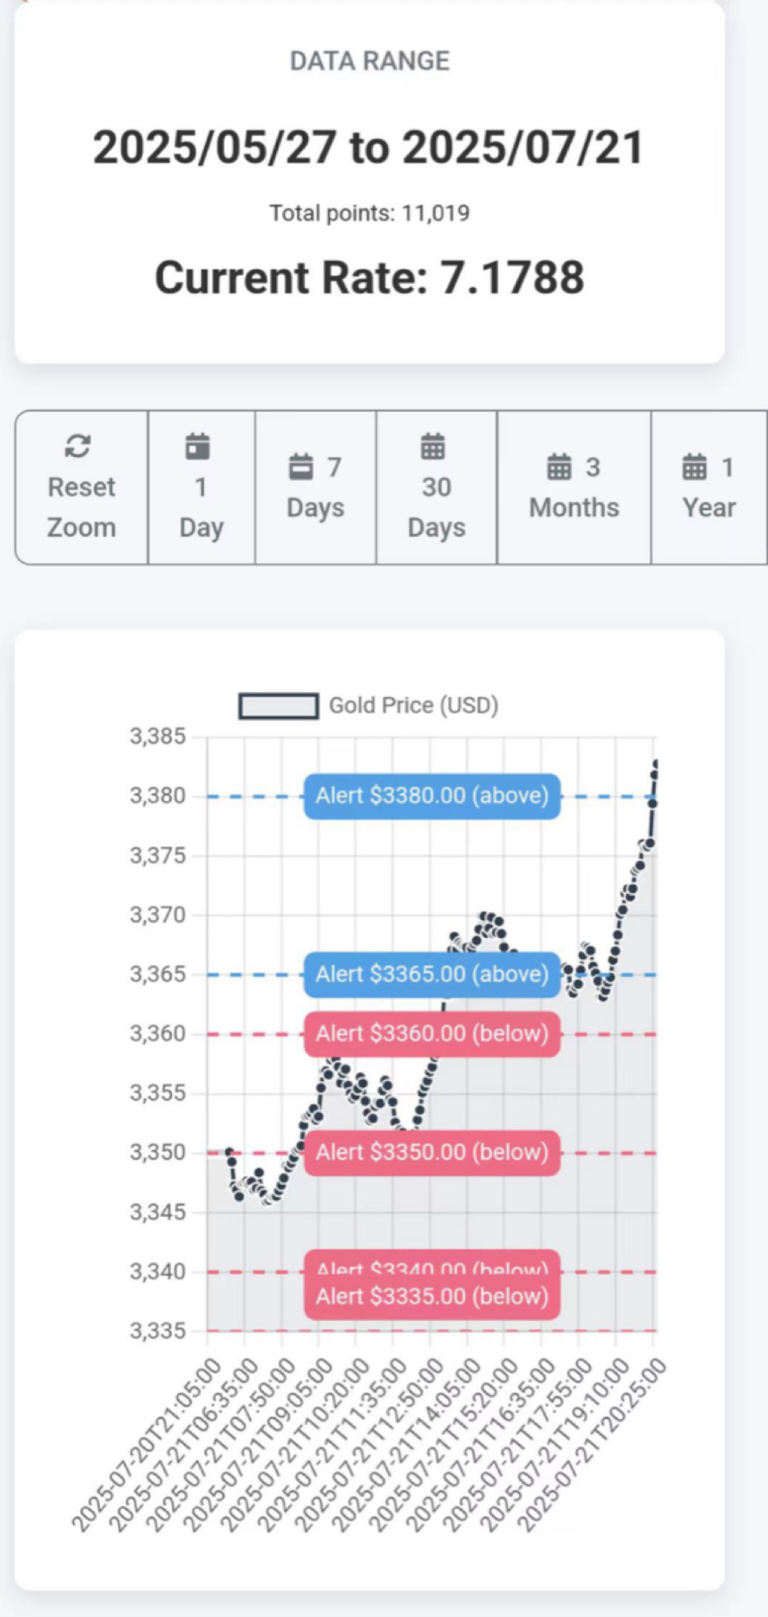The height and width of the screenshot is (1617, 768).
Task: Click the Alert $3360.00 (below) label
Action: [x=432, y=1034]
